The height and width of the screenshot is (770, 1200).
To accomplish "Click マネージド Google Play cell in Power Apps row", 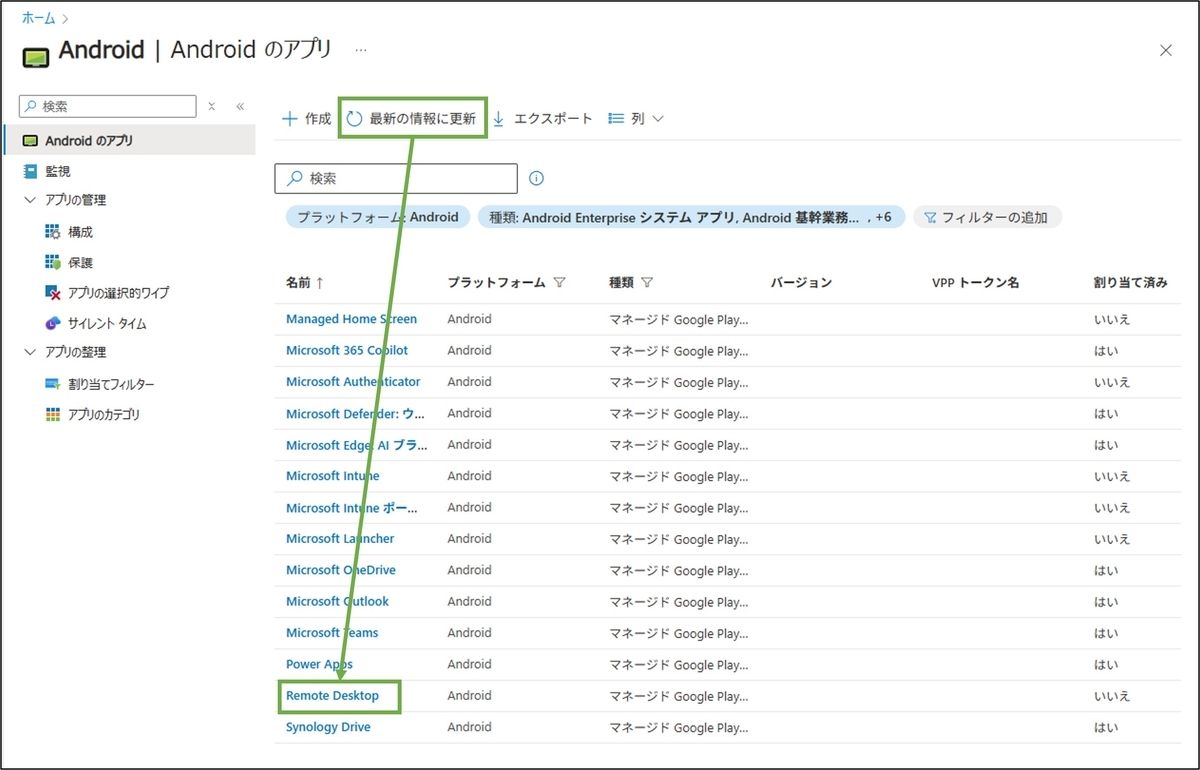I will pyautogui.click(x=678, y=665).
